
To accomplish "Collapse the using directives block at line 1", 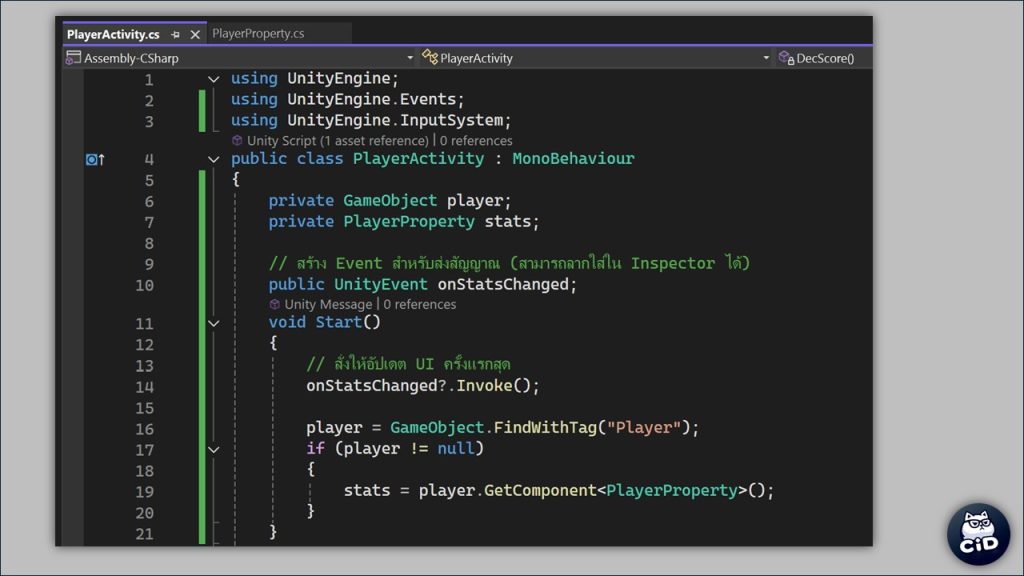I will (213, 79).
